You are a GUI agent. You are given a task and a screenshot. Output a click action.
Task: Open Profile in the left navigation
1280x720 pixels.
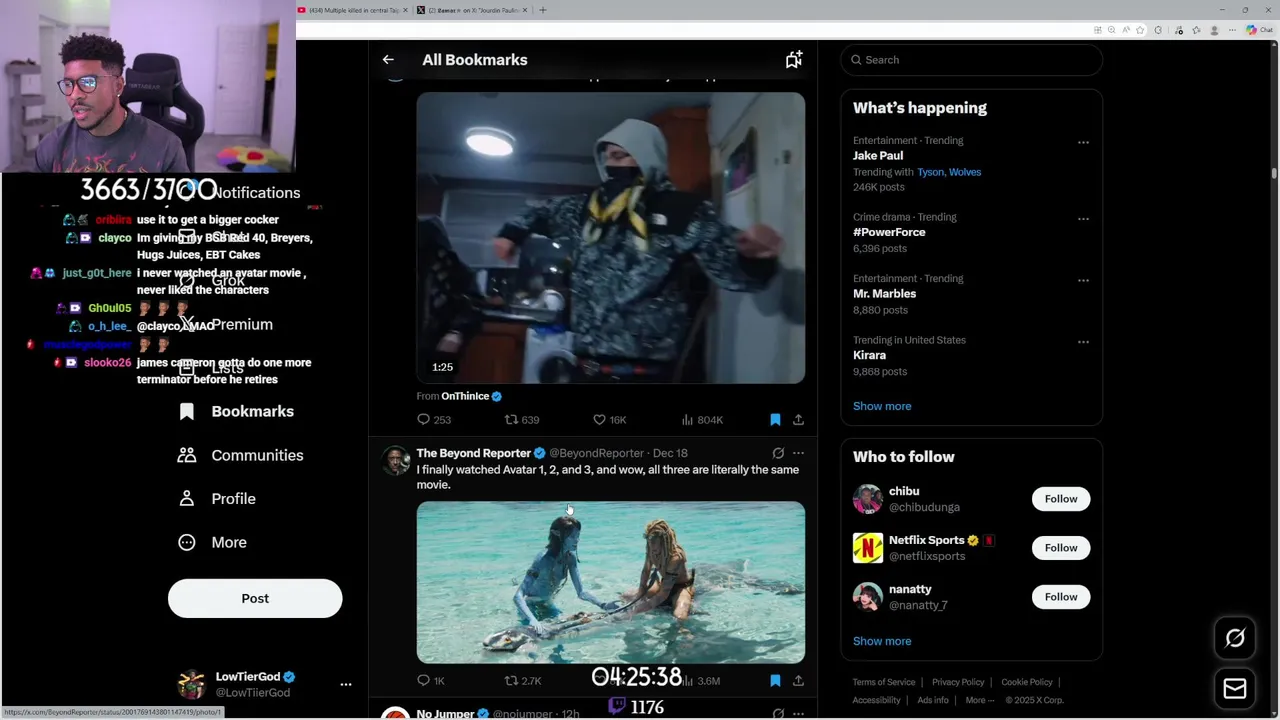(x=216, y=498)
